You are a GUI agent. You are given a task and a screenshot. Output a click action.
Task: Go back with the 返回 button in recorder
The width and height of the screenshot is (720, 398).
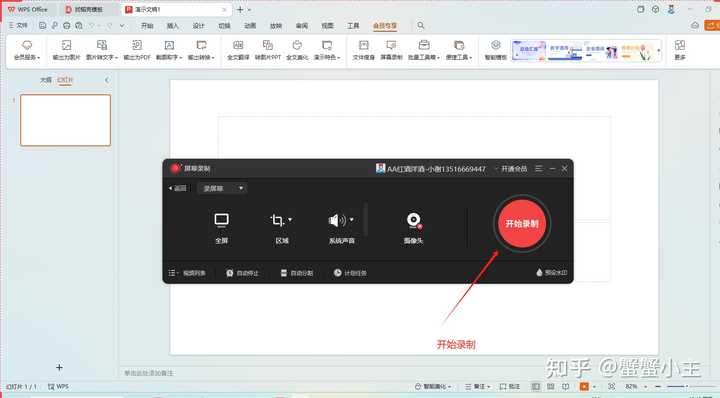point(178,188)
